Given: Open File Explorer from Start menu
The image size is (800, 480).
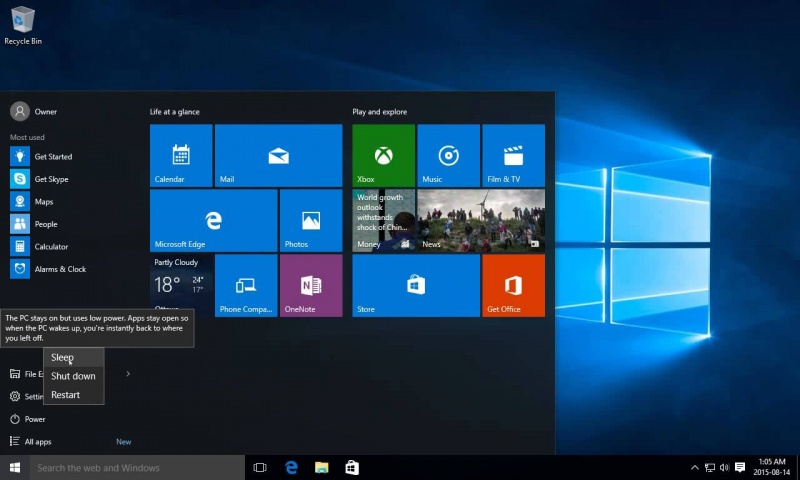Looking at the screenshot, I should pos(26,374).
